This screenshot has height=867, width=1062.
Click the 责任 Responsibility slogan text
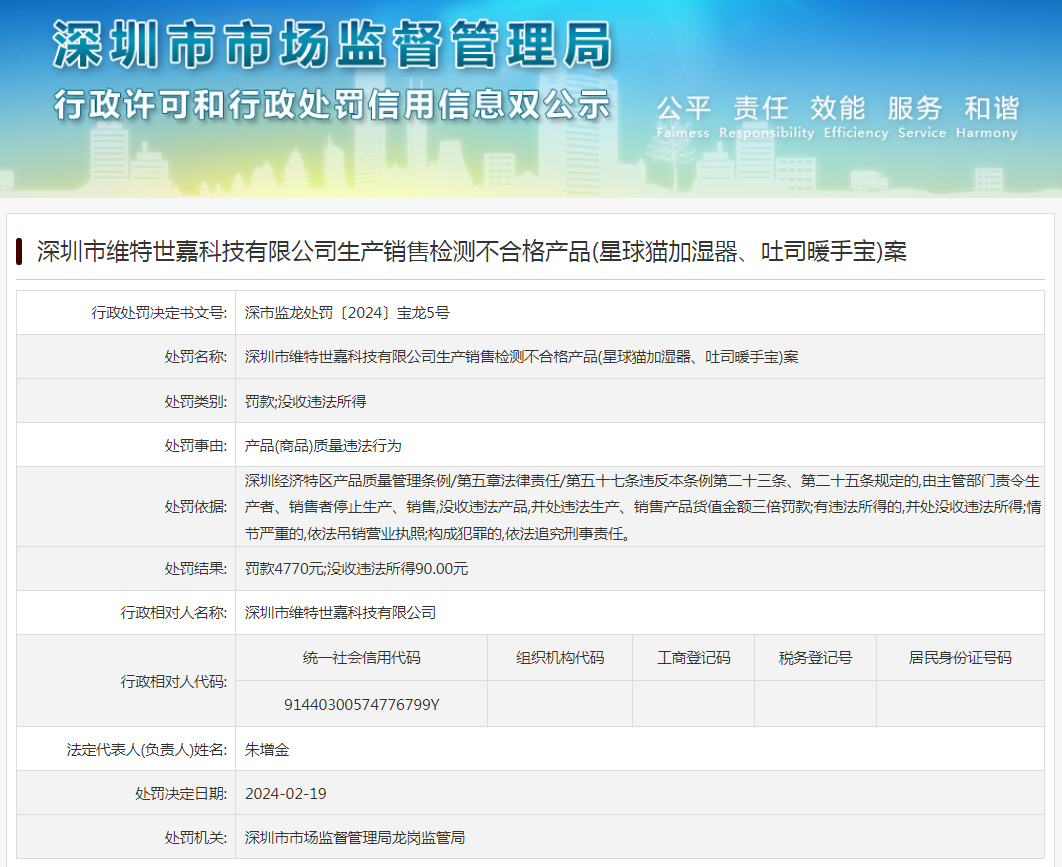766,117
